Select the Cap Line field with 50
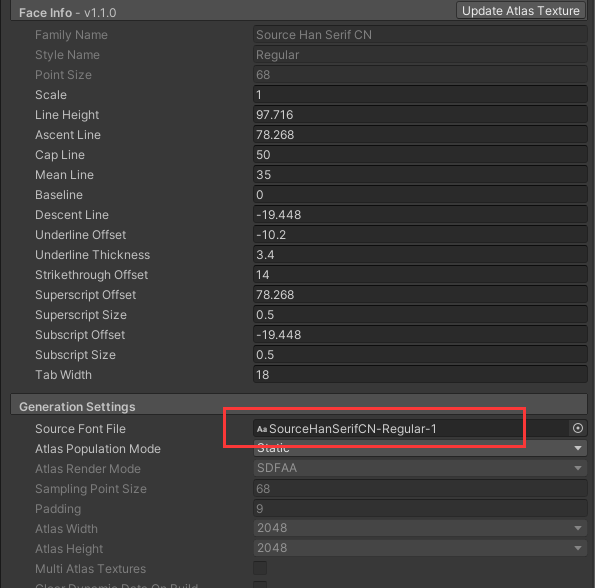Image resolution: width=595 pixels, height=588 pixels. tap(420, 155)
